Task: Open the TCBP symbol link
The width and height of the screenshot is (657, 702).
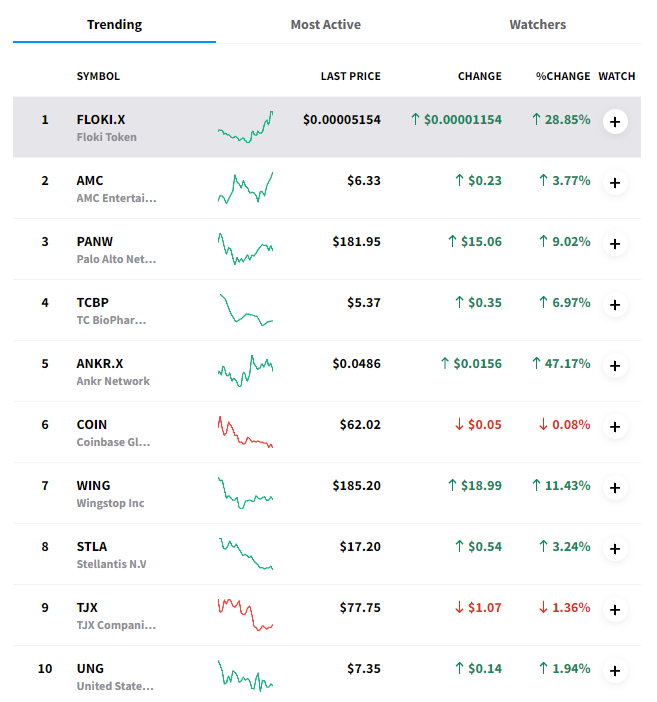Action: coord(92,303)
